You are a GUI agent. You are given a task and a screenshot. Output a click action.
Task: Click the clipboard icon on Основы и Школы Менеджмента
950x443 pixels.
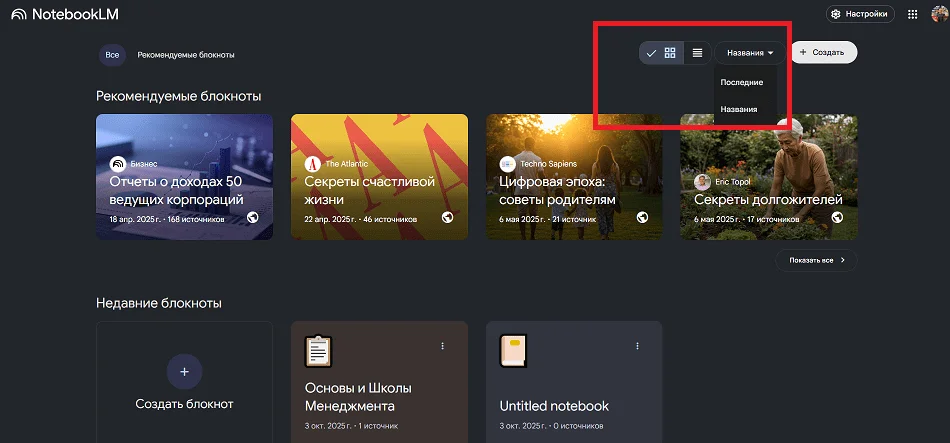(318, 351)
